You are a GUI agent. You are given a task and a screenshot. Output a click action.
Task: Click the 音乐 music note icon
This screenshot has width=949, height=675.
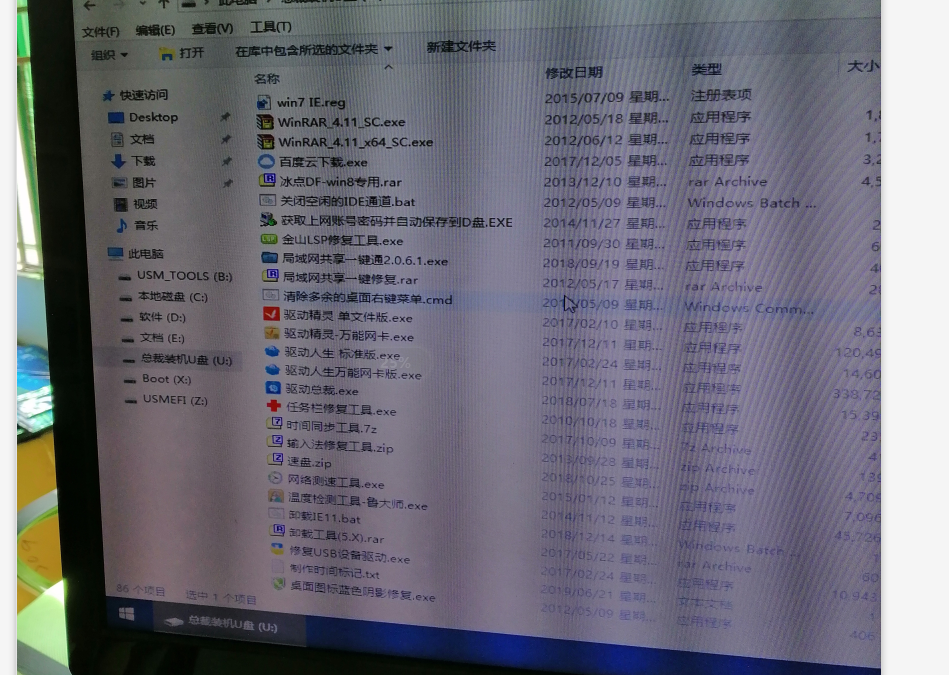(122, 226)
